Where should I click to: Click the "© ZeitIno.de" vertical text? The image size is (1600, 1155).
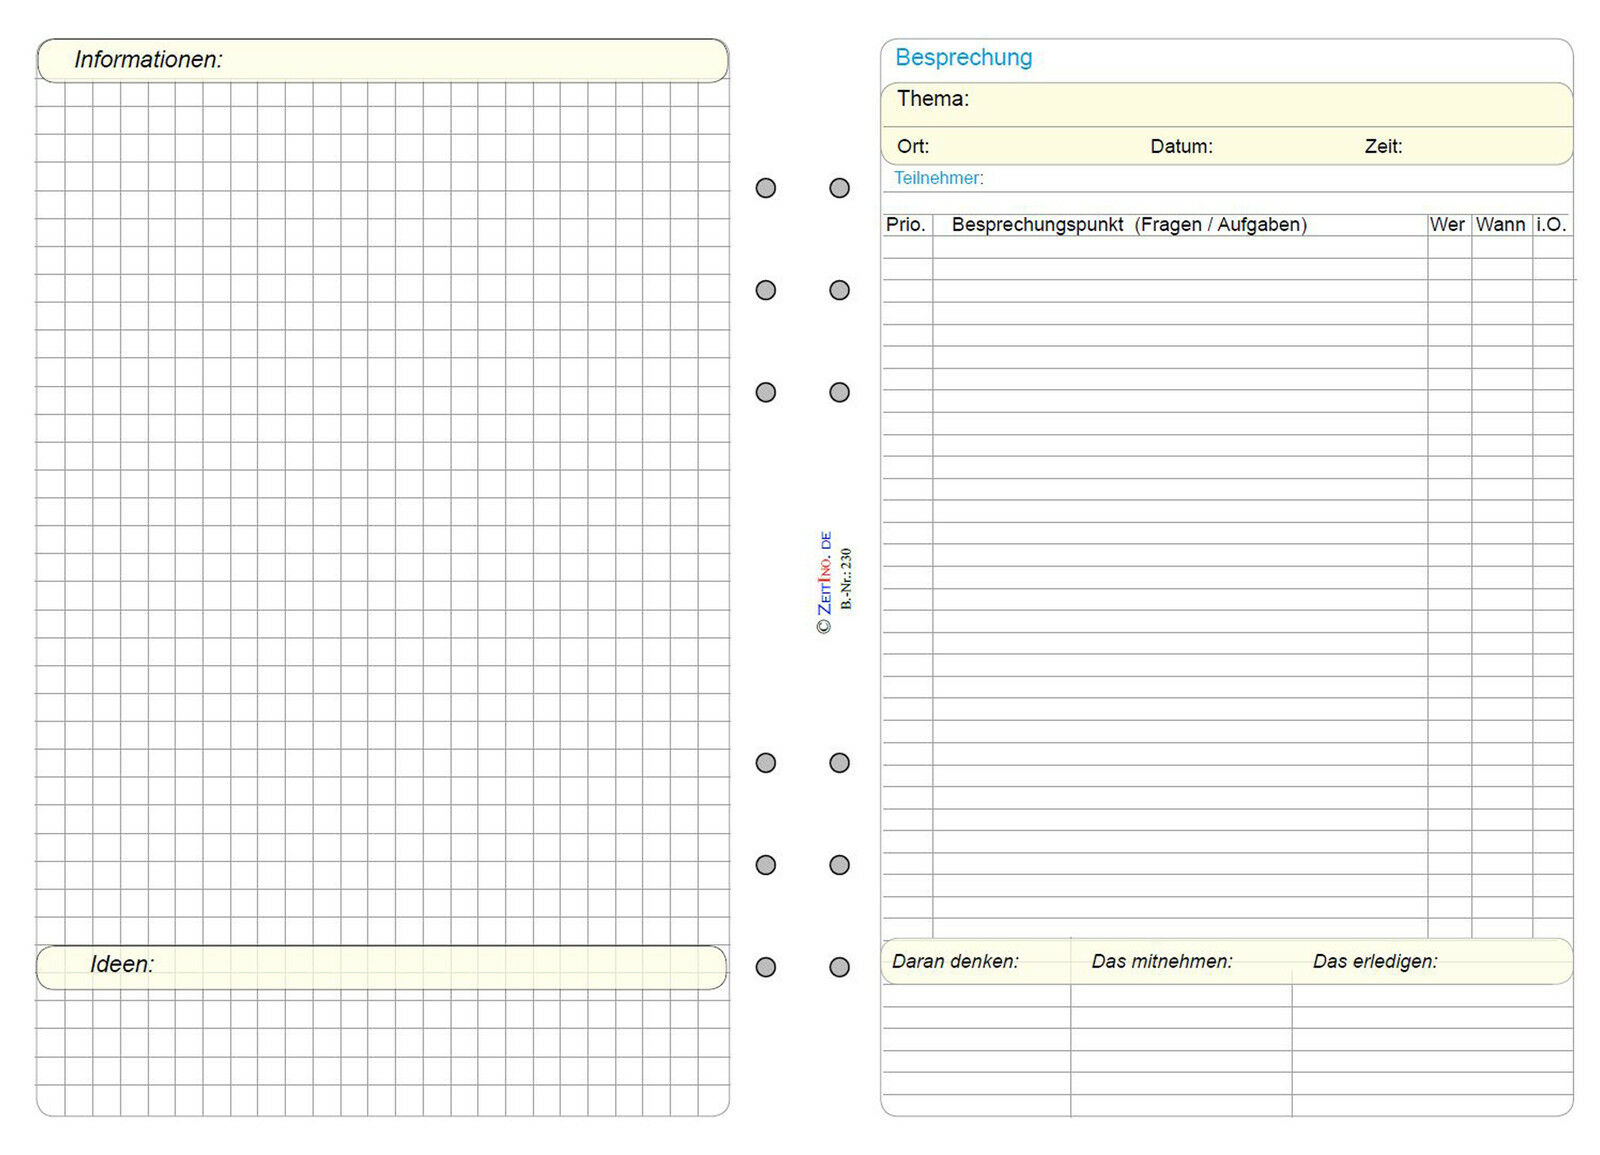(824, 582)
